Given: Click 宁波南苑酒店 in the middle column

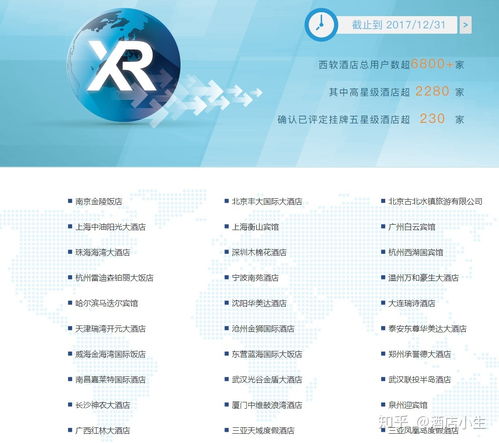Looking at the screenshot, I should pos(255,278).
